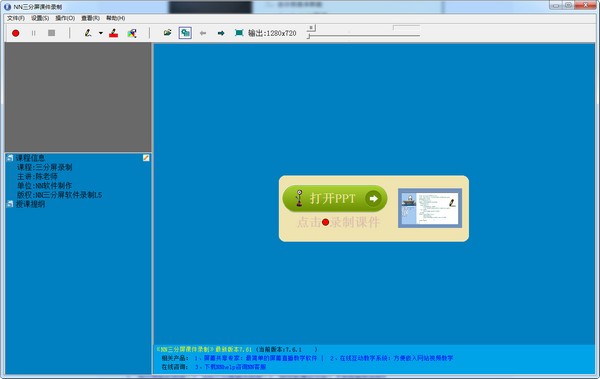Viewport: 600px width, 379px height.
Task: Click the pause recording button
Action: [34, 33]
